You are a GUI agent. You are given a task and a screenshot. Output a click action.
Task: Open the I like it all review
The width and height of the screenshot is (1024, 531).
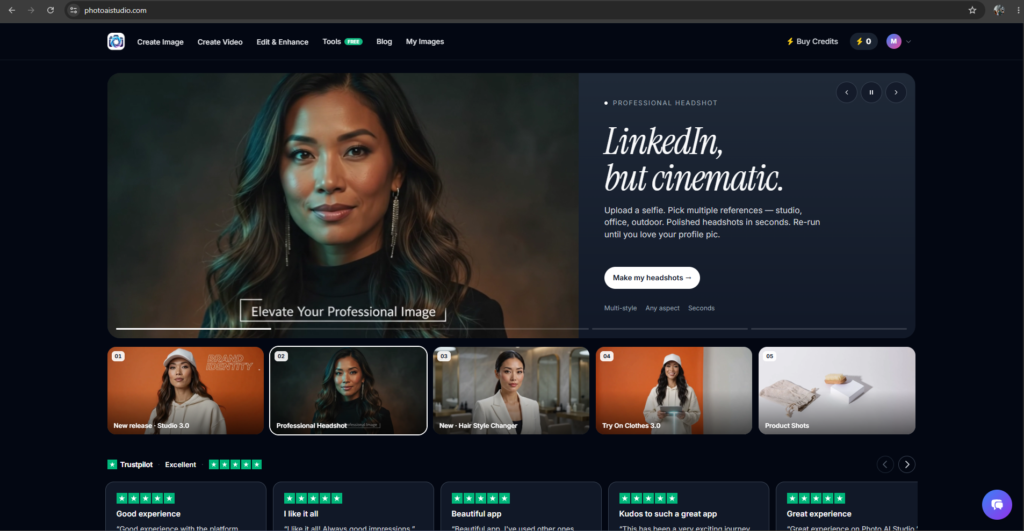point(353,506)
